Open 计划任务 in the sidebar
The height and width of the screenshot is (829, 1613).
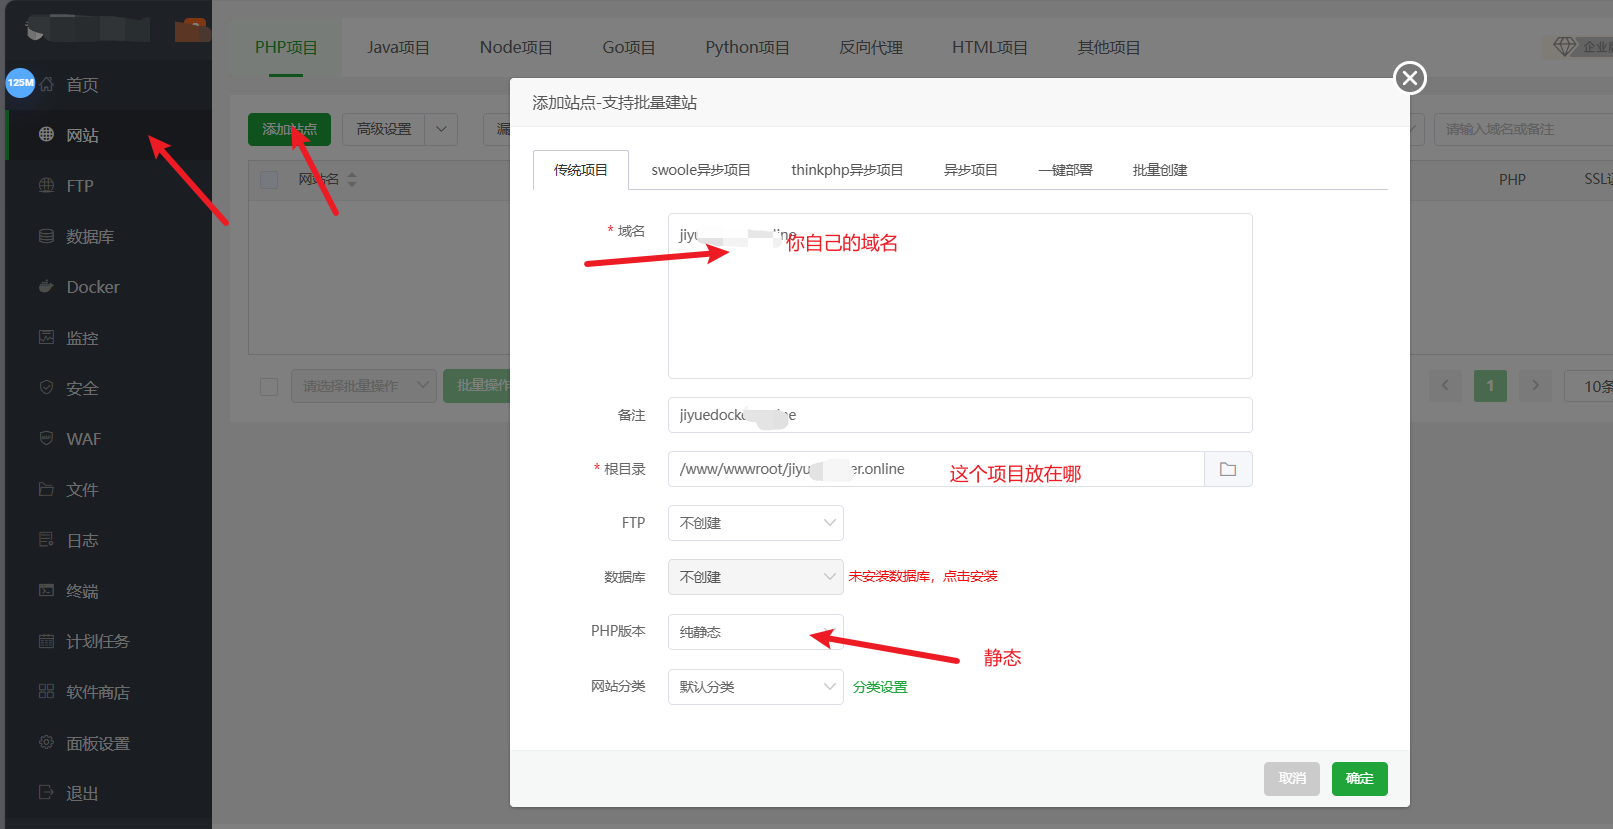coord(98,641)
